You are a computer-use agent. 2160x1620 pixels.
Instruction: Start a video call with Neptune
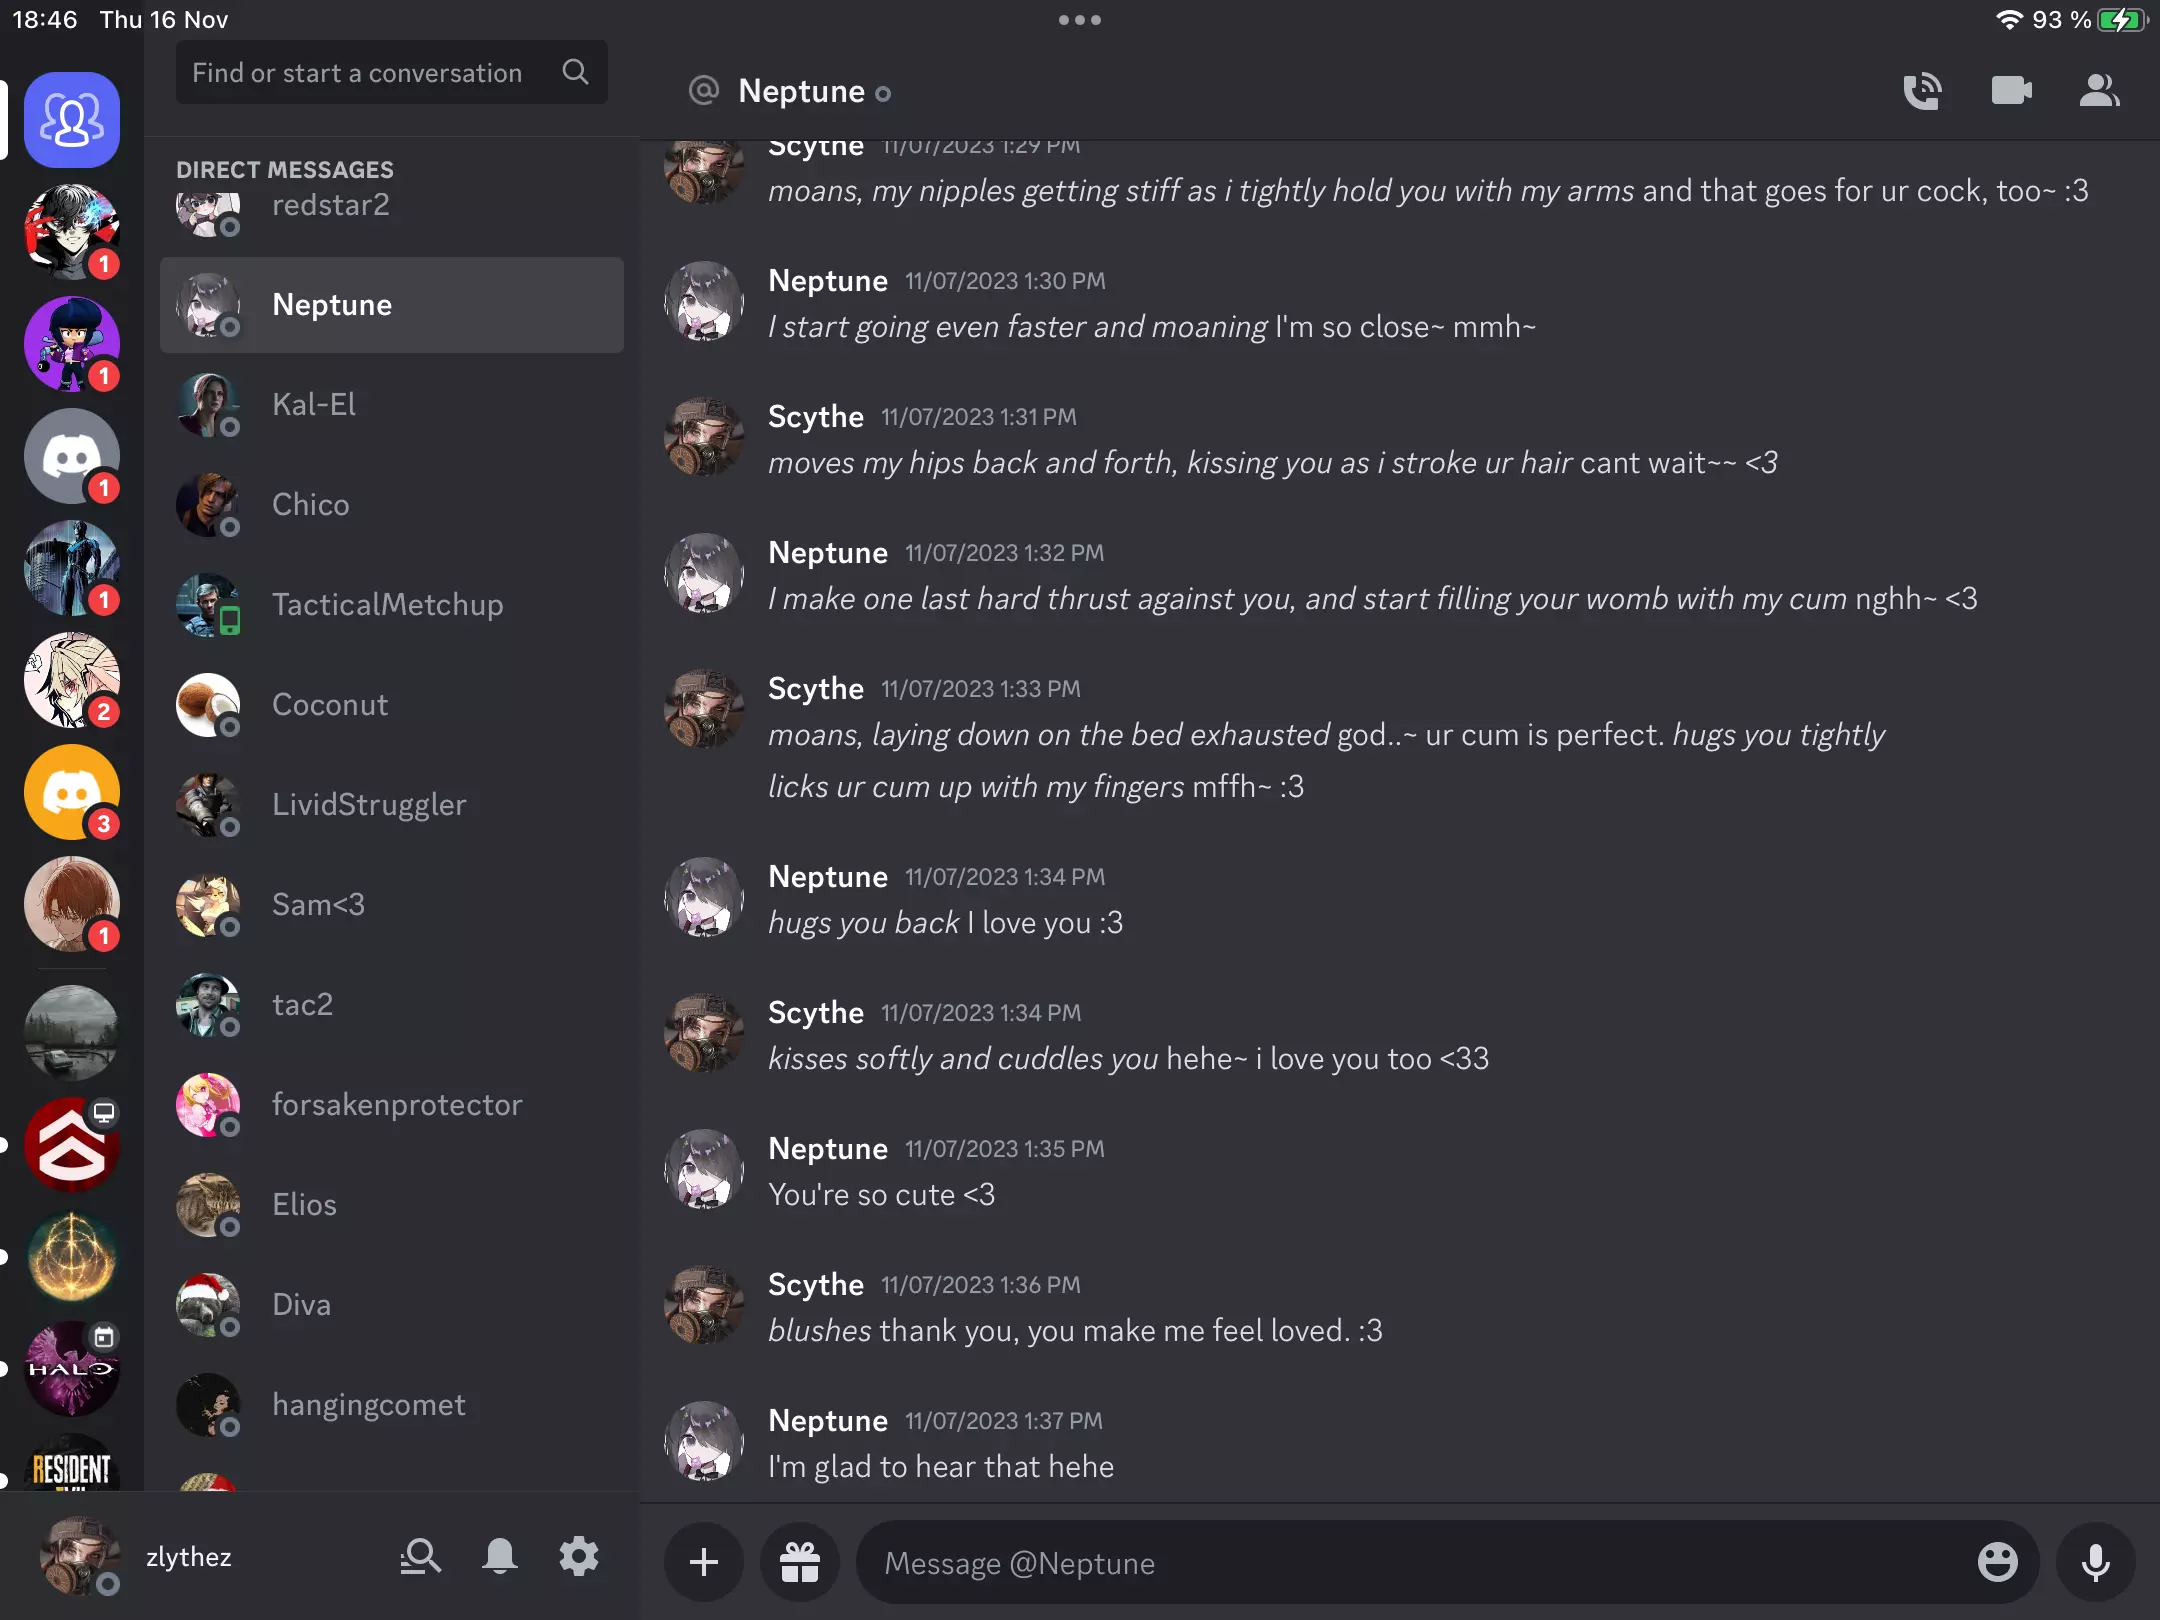[2011, 92]
